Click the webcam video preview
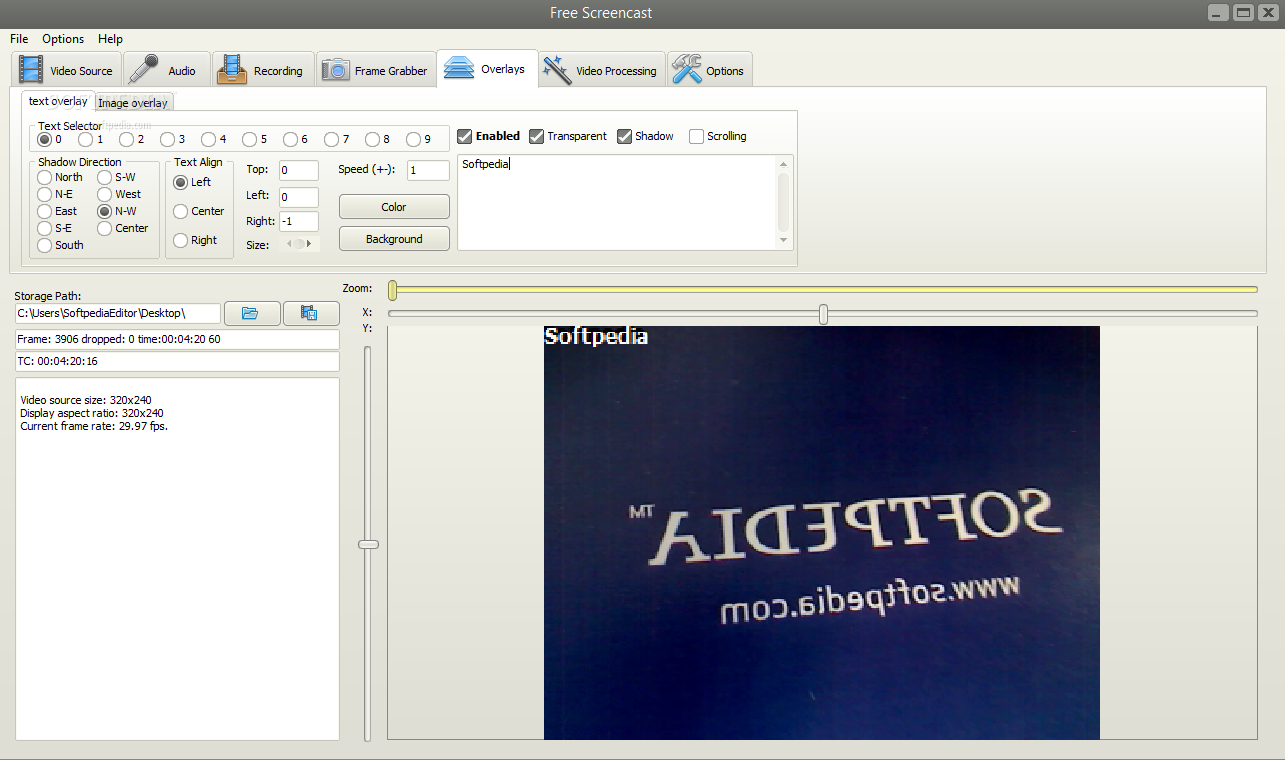The height and width of the screenshot is (760, 1285). tap(822, 533)
